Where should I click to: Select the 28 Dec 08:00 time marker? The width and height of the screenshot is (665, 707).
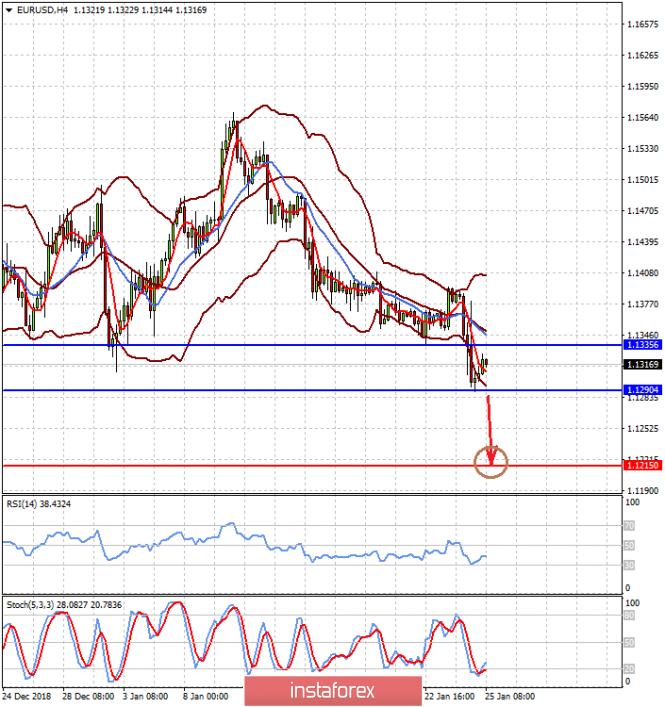[89, 696]
